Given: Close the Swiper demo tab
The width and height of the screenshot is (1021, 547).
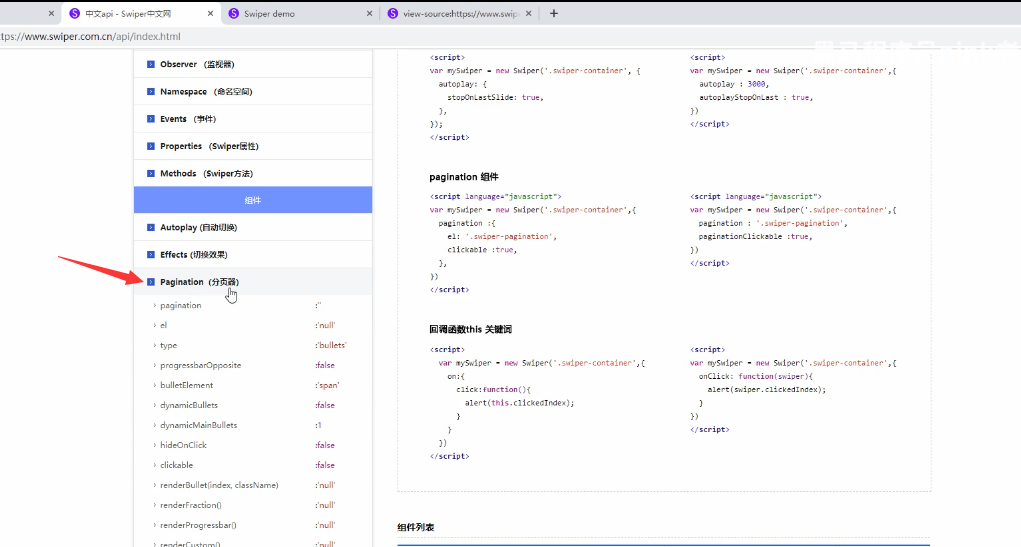Looking at the screenshot, I should tap(369, 13).
